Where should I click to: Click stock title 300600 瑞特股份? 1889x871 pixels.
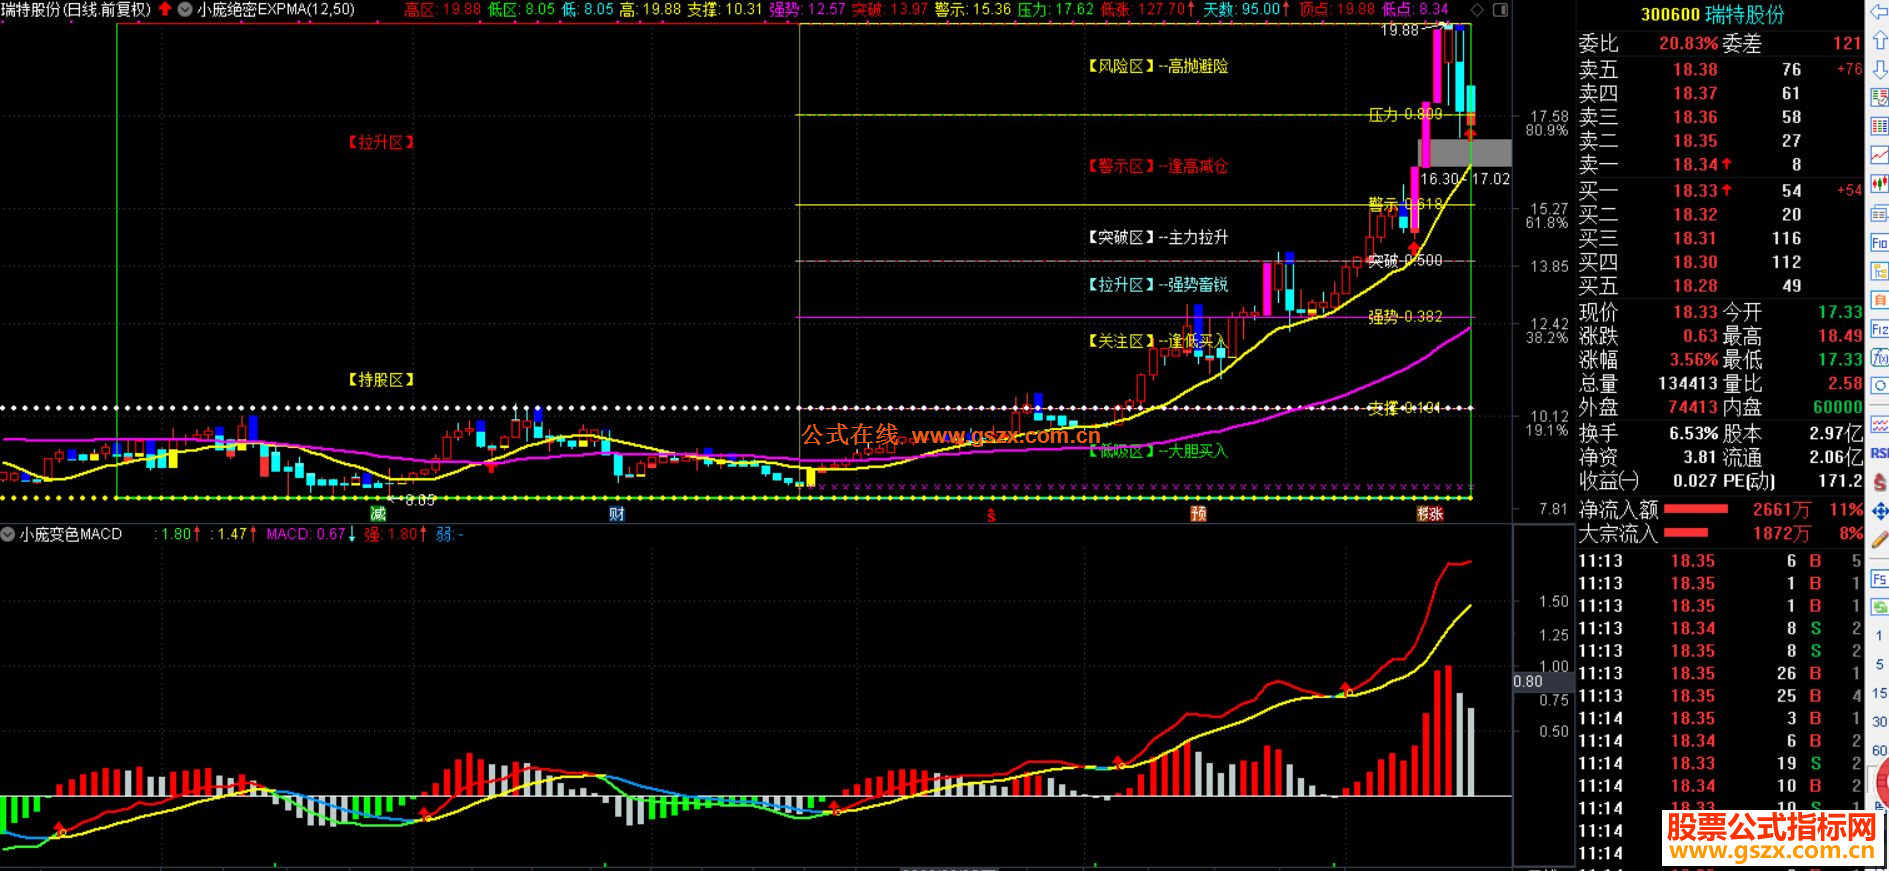pos(1712,15)
